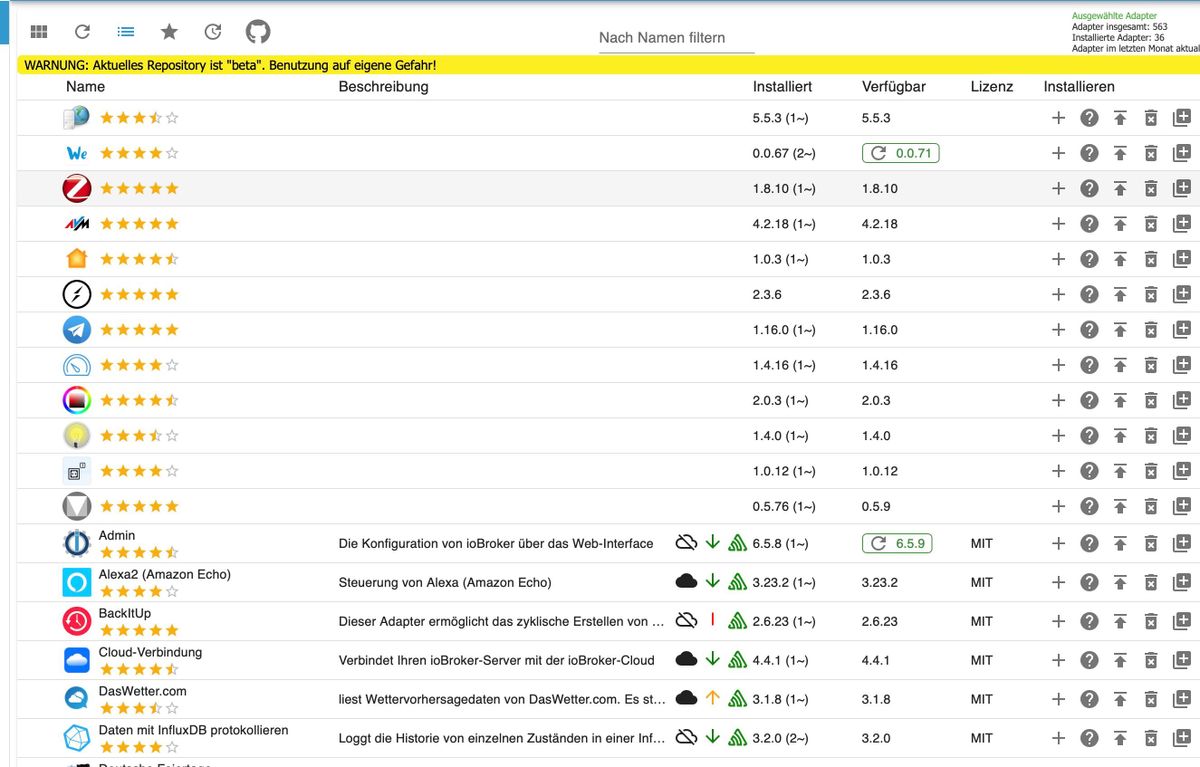Upload BackItUp adapter files
Screen dimensions: 1200x767
(x=1120, y=621)
